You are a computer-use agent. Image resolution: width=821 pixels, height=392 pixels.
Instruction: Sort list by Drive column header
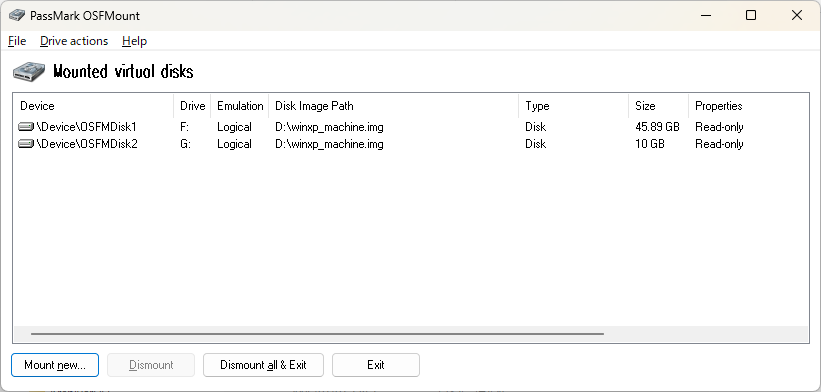tap(192, 106)
